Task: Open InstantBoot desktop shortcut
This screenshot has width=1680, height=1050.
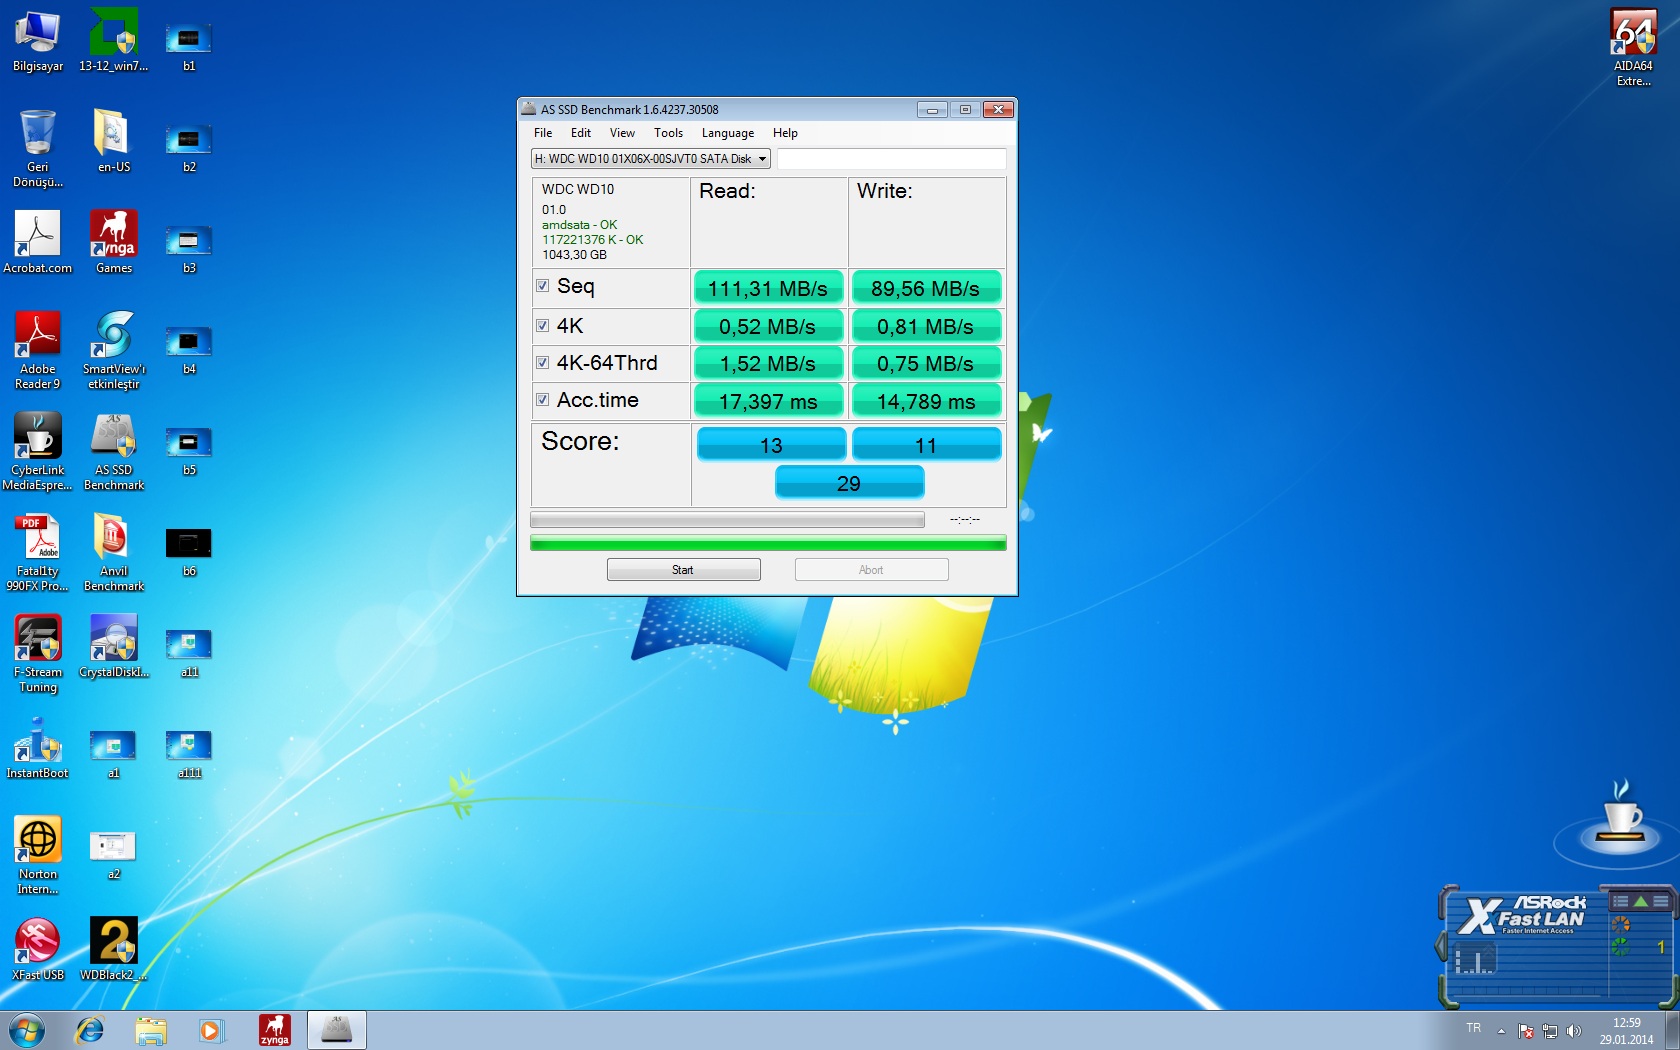Action: [38, 742]
